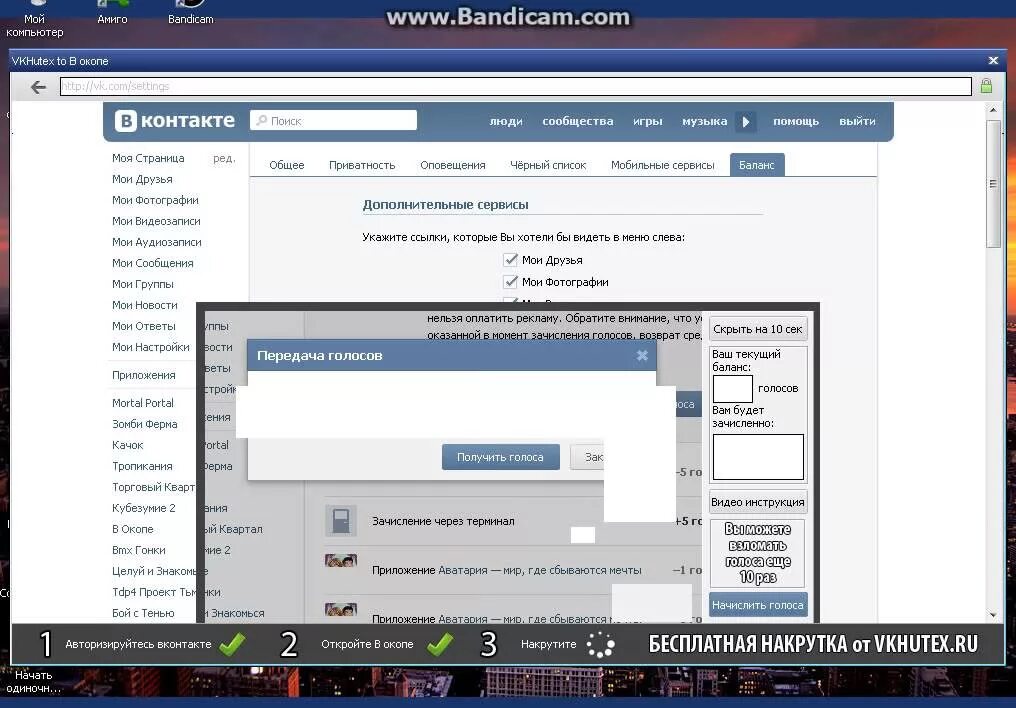Open Bmx Гонки app link
This screenshot has width=1016, height=708.
click(x=139, y=550)
